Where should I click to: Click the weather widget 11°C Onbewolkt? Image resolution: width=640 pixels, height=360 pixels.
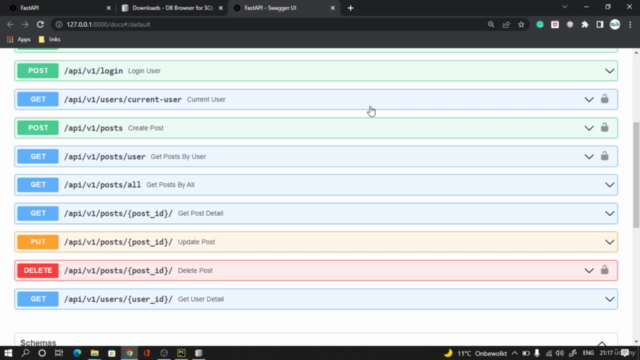(x=476, y=353)
